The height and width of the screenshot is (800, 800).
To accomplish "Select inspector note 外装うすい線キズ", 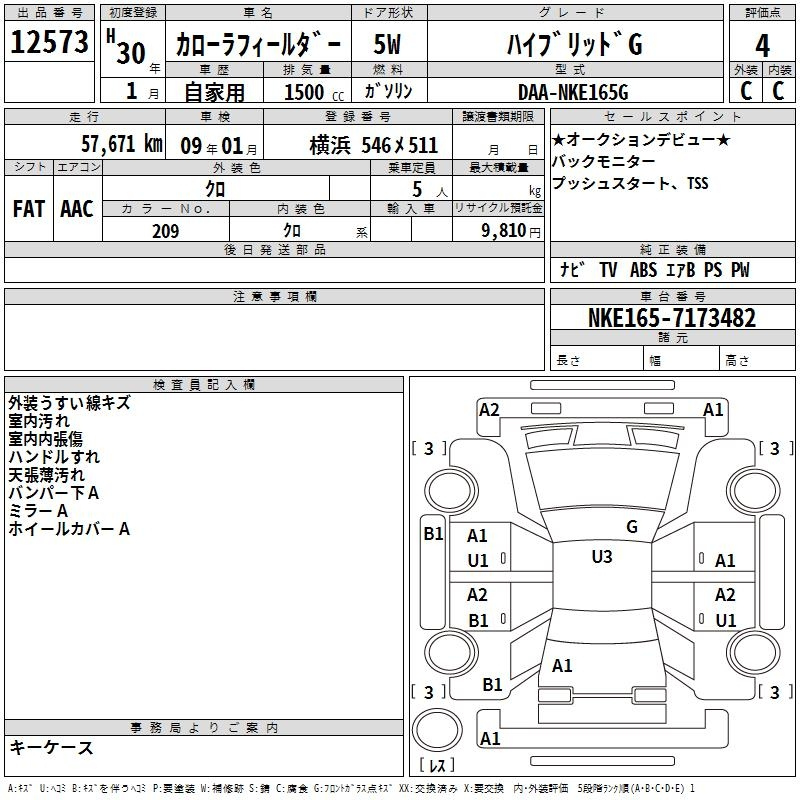I will point(69,403).
